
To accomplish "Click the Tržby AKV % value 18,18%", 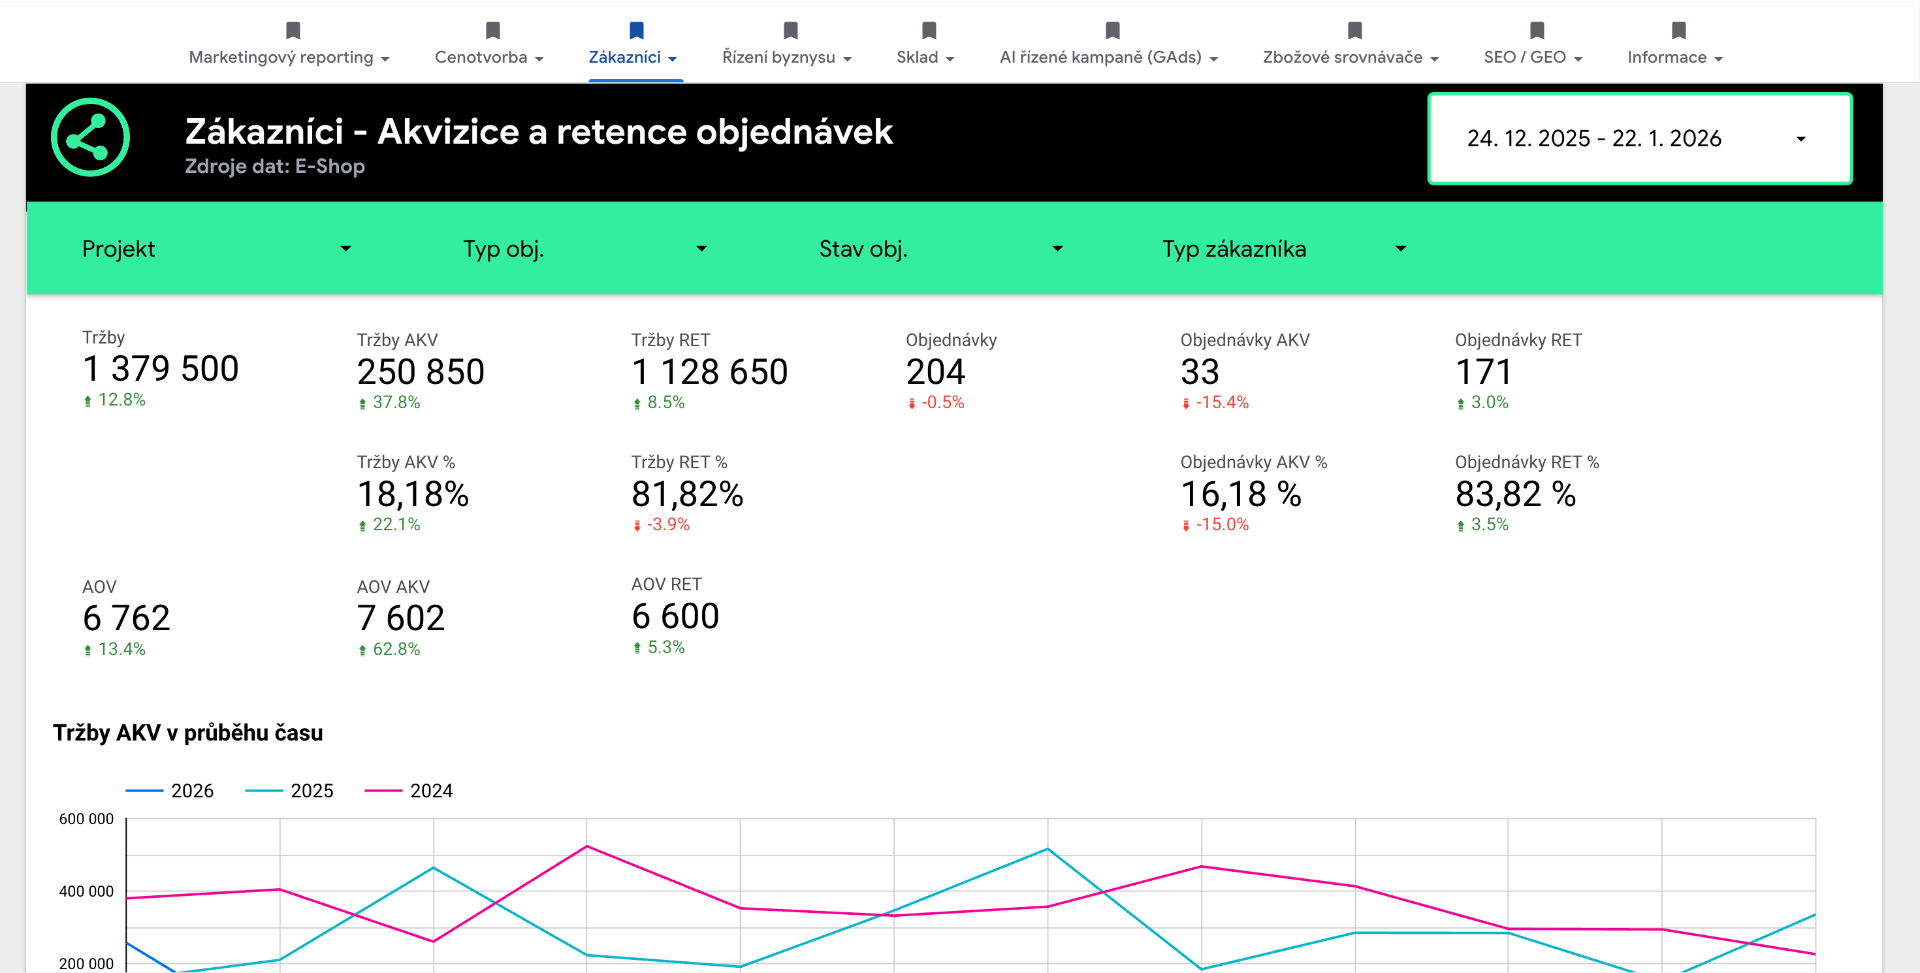I will [x=413, y=494].
